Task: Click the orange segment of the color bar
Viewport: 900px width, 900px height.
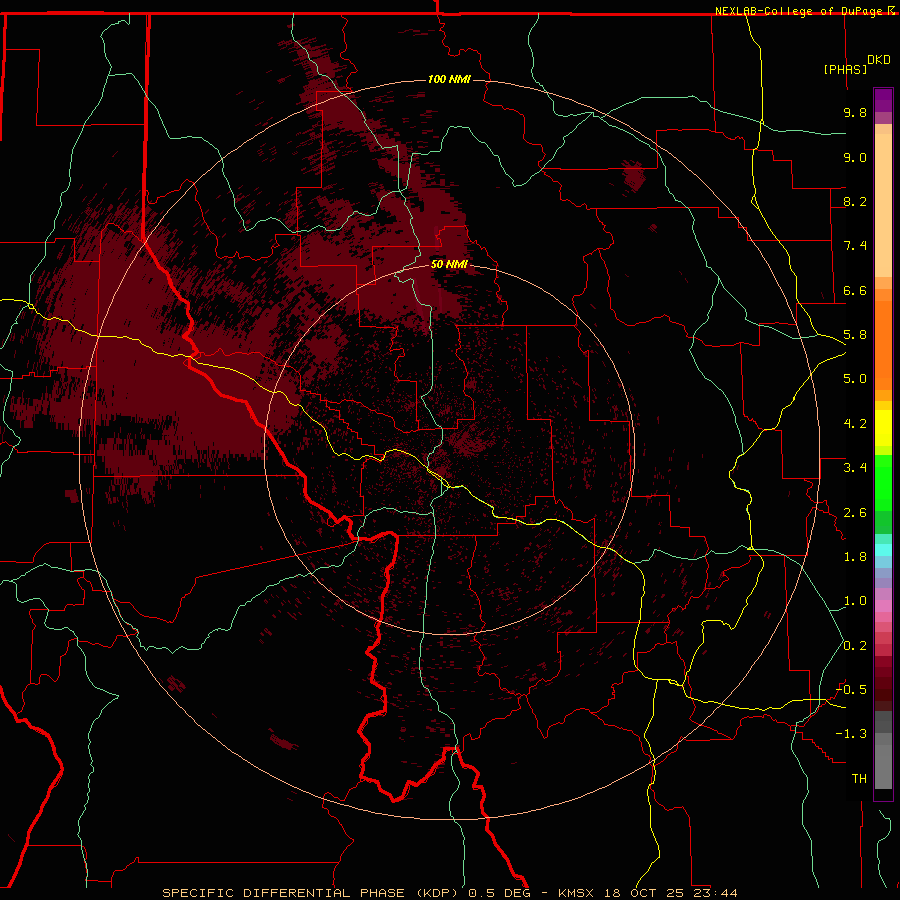Action: [883, 344]
